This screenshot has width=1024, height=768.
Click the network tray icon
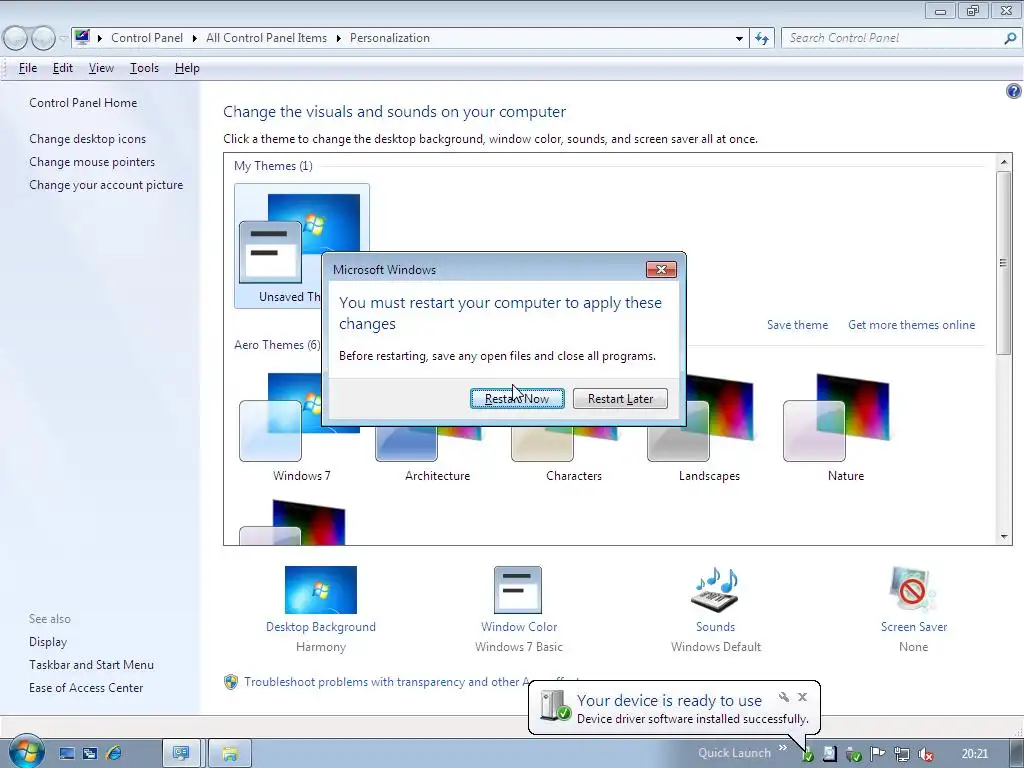click(x=901, y=754)
